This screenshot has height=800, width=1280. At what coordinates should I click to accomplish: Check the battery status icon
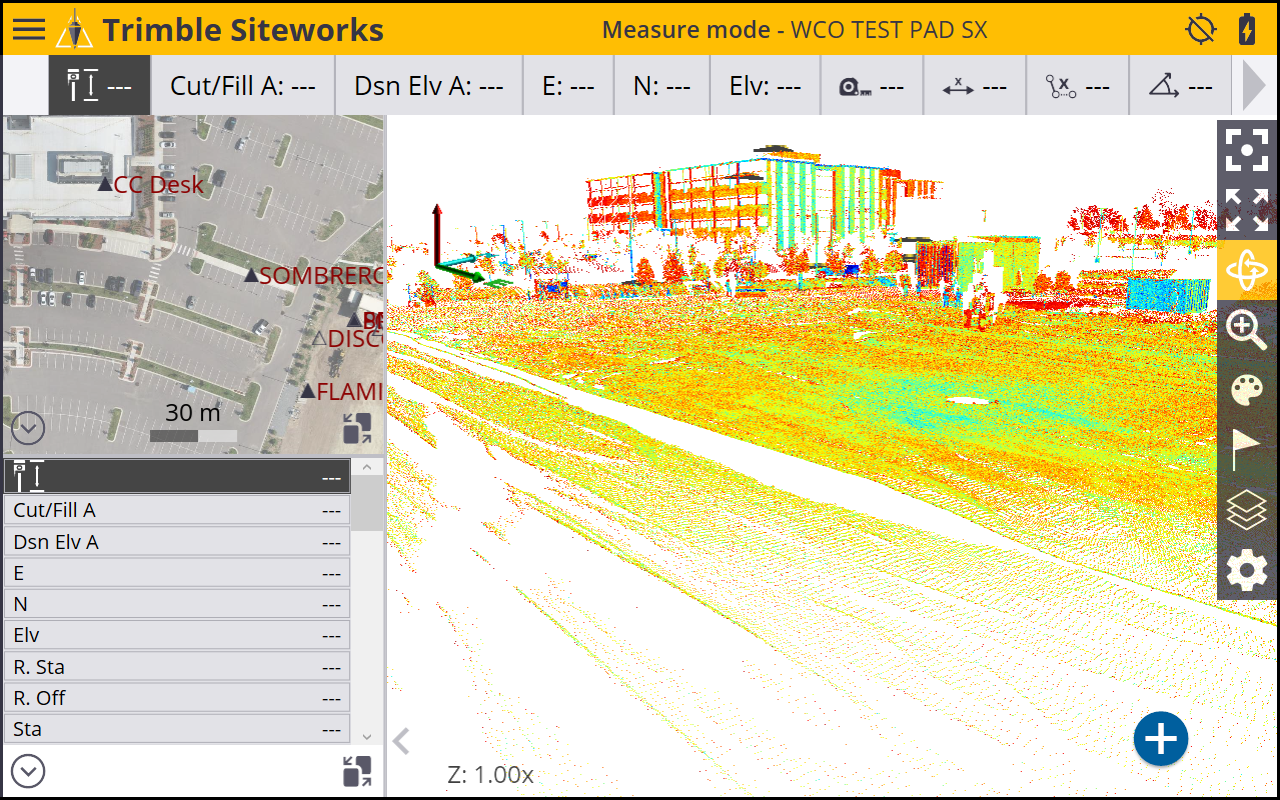pyautogui.click(x=1247, y=29)
